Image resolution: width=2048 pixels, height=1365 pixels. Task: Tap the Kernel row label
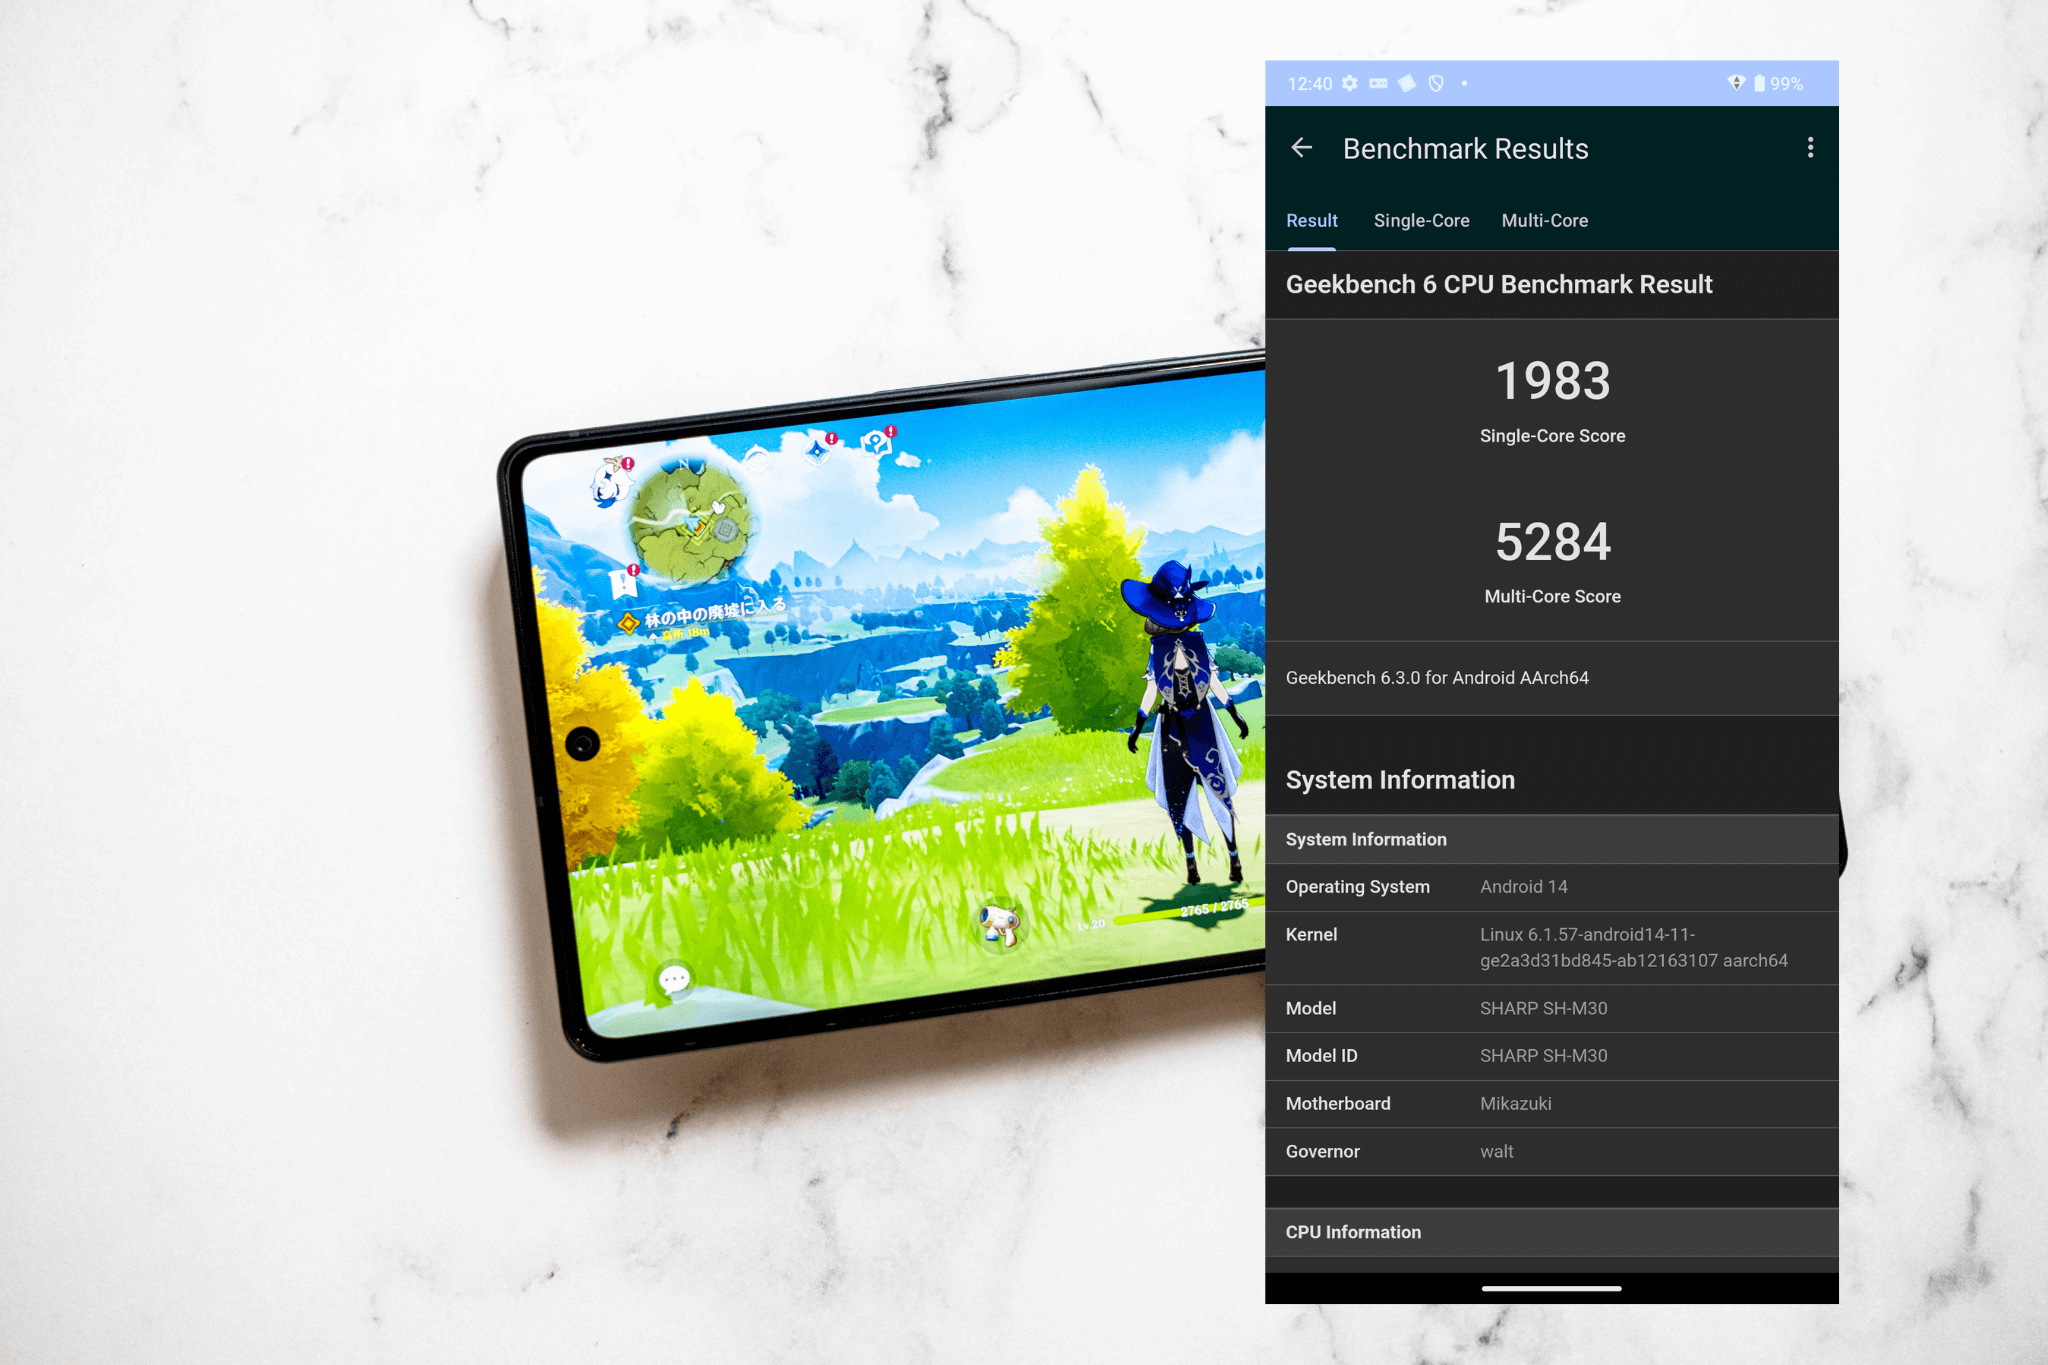click(x=1311, y=935)
